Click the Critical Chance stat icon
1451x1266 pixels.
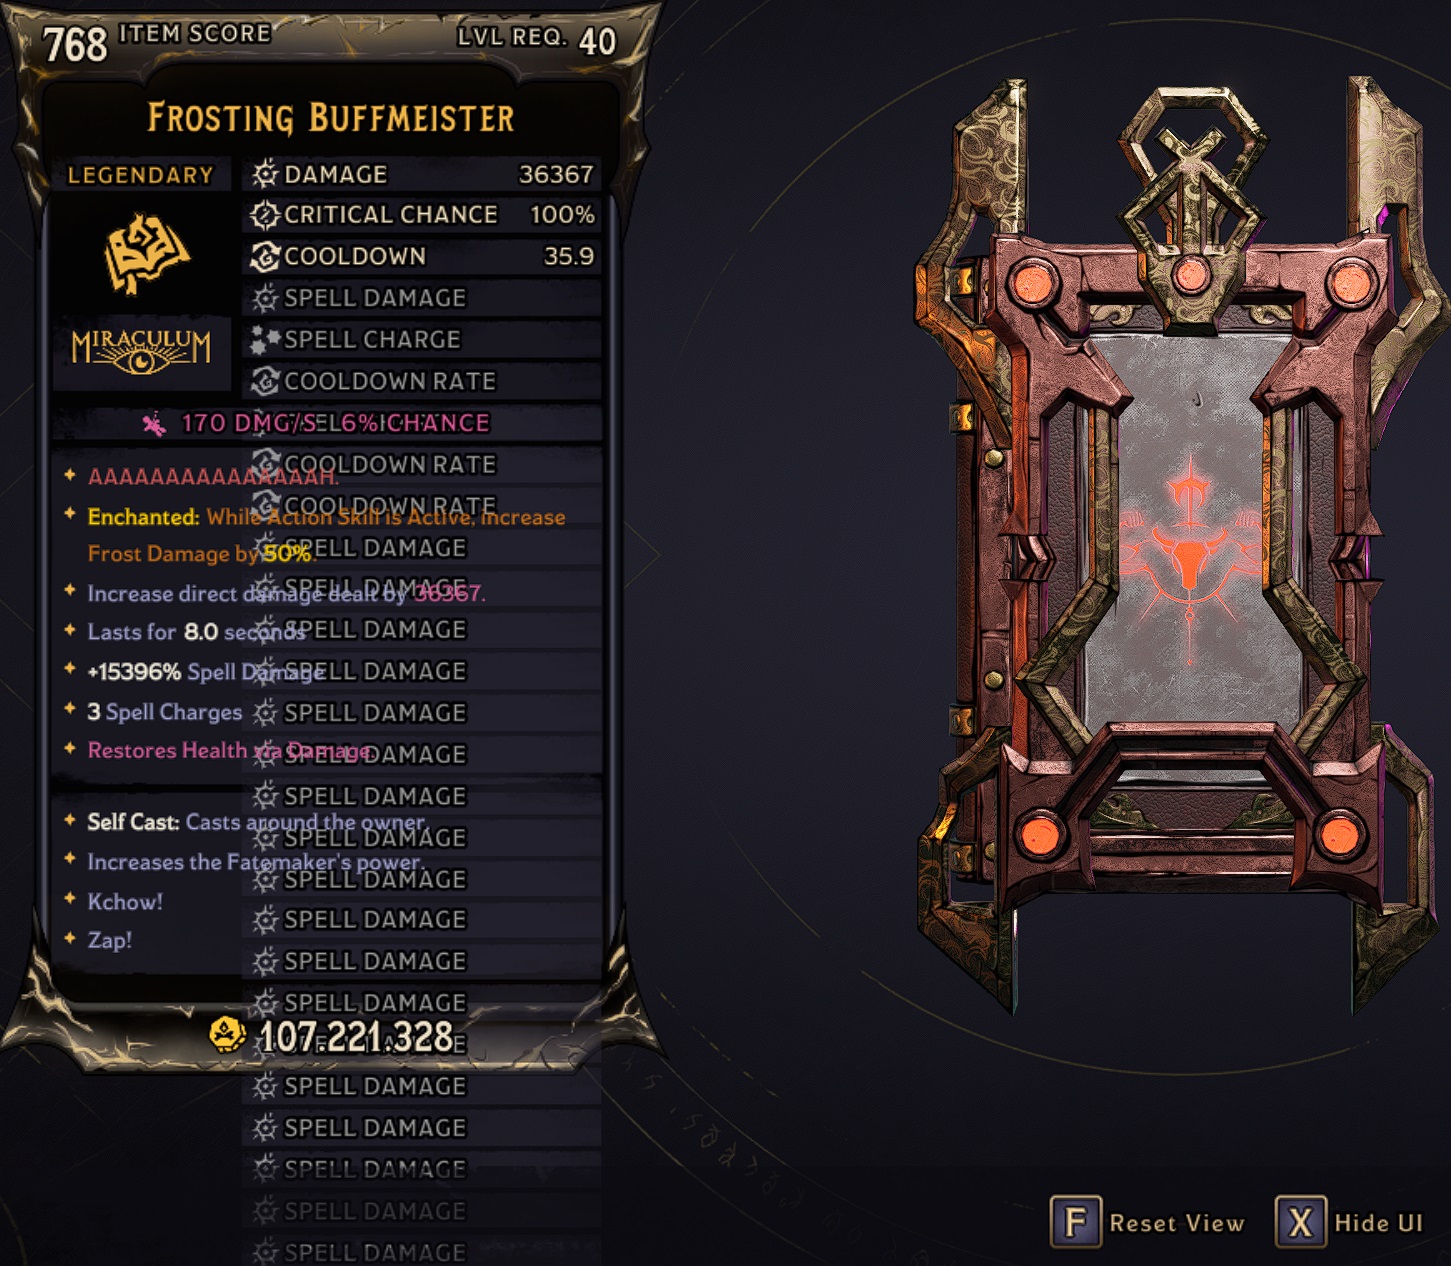coord(265,215)
